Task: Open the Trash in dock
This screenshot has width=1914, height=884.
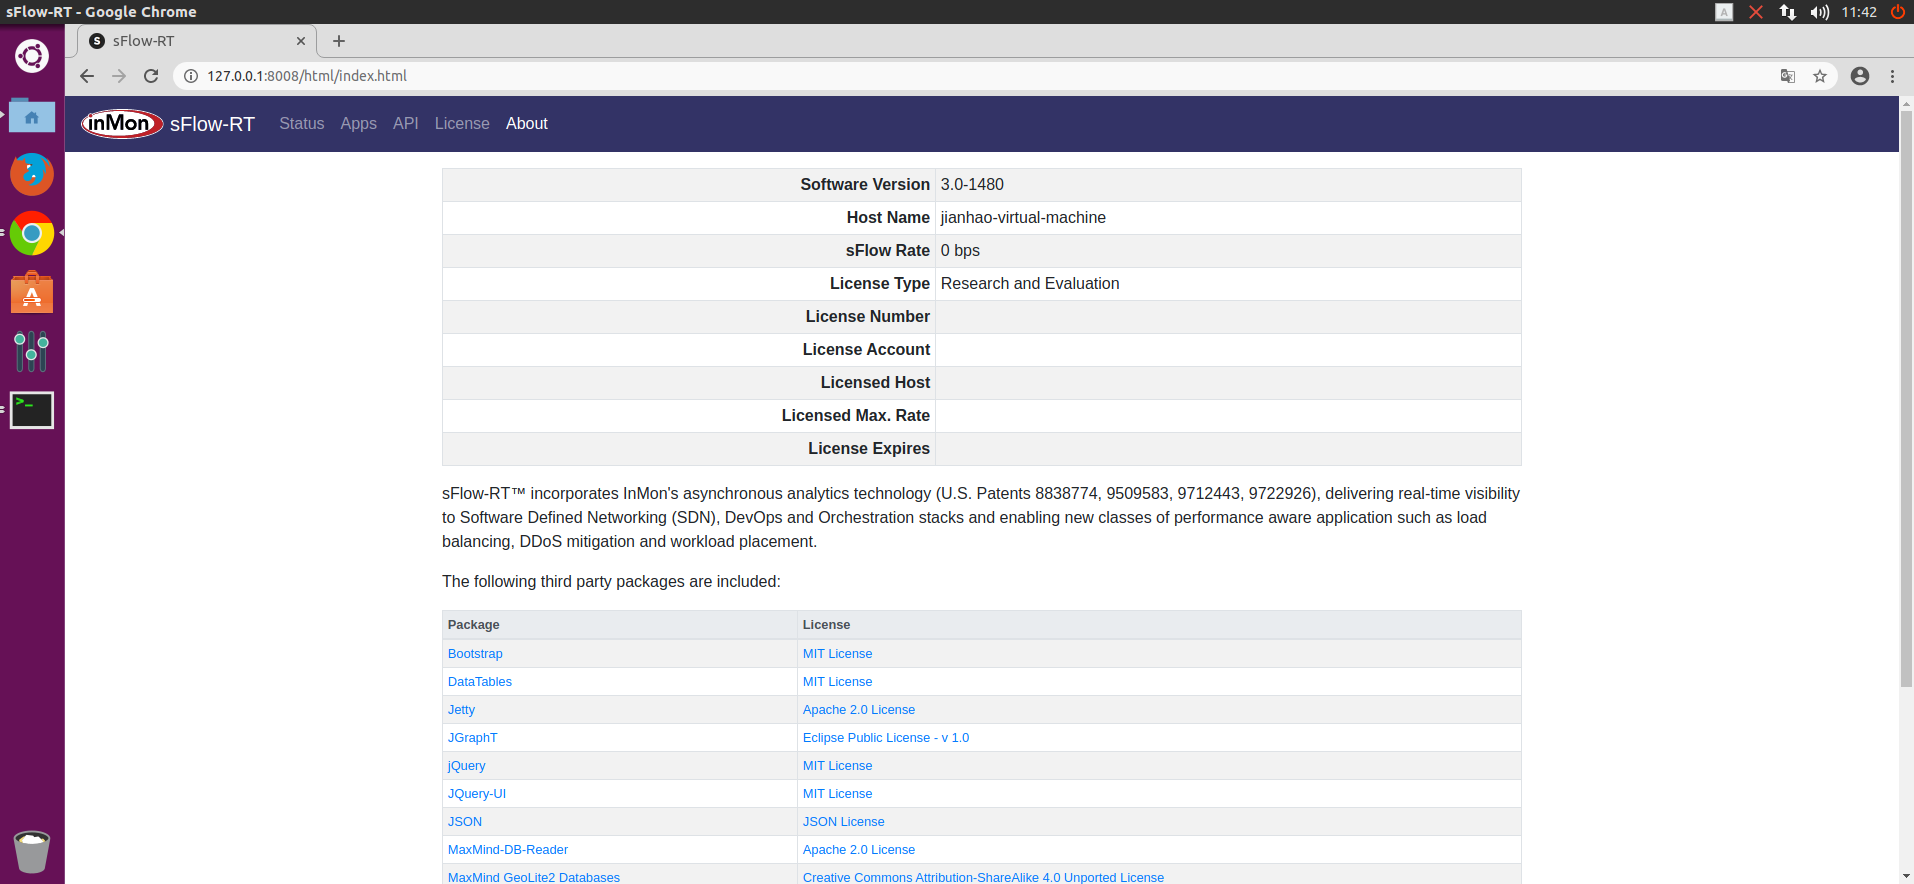Action: (x=32, y=852)
